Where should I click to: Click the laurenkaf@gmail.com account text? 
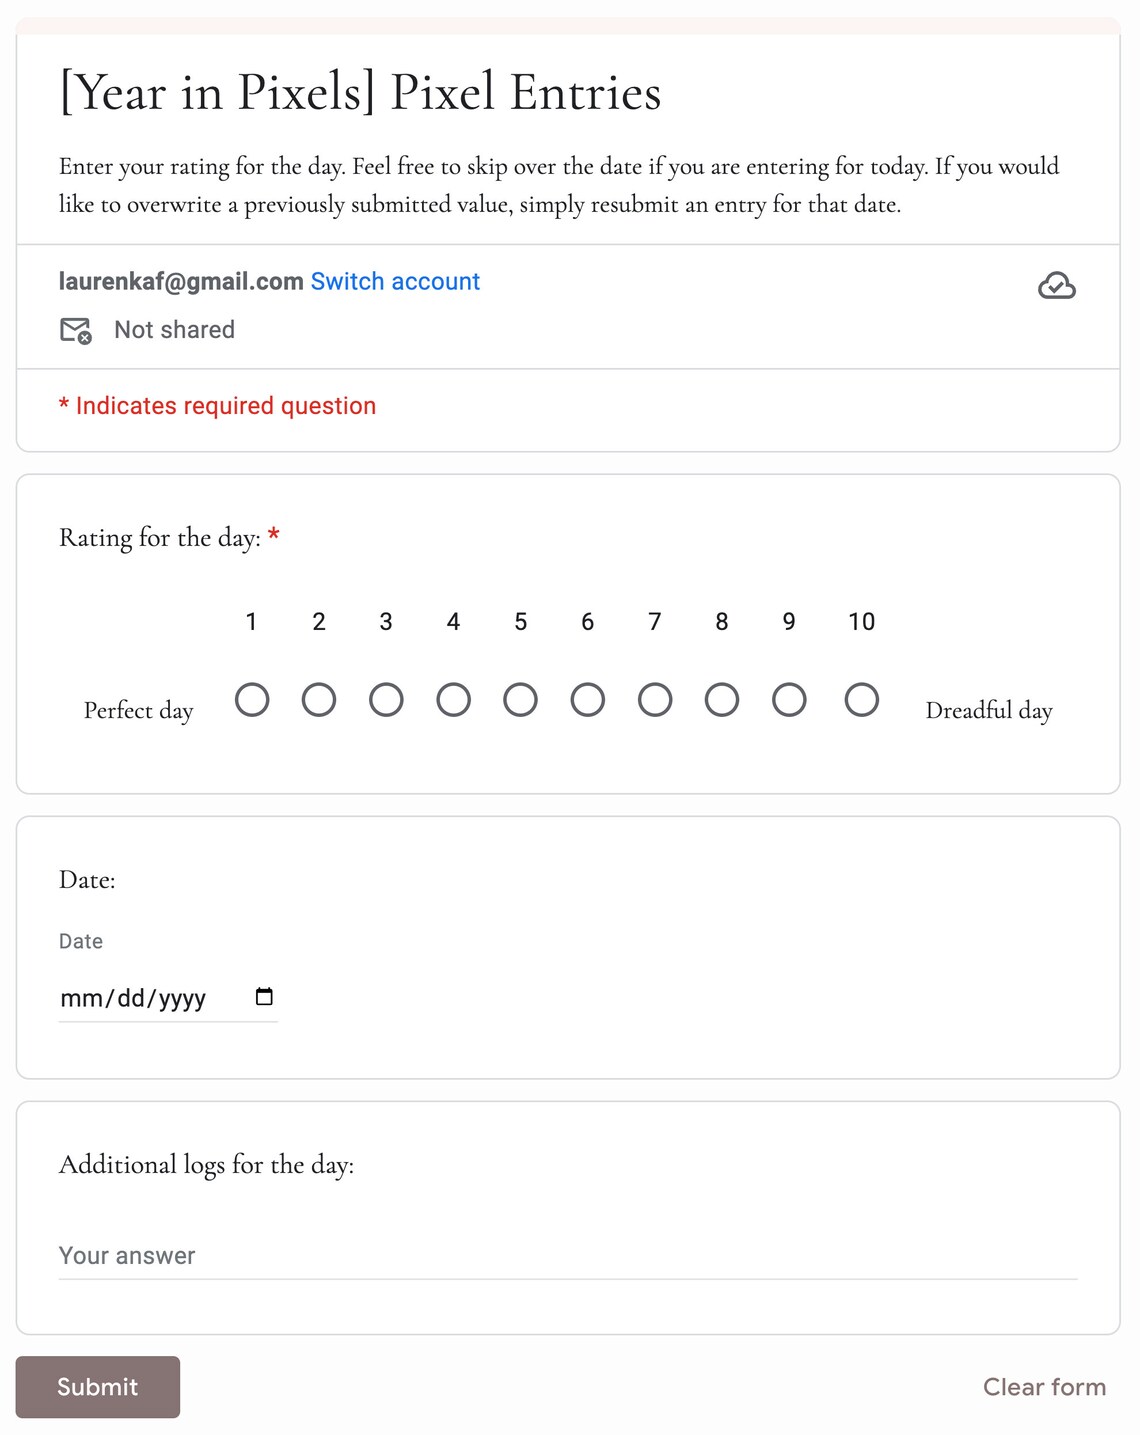[181, 282]
